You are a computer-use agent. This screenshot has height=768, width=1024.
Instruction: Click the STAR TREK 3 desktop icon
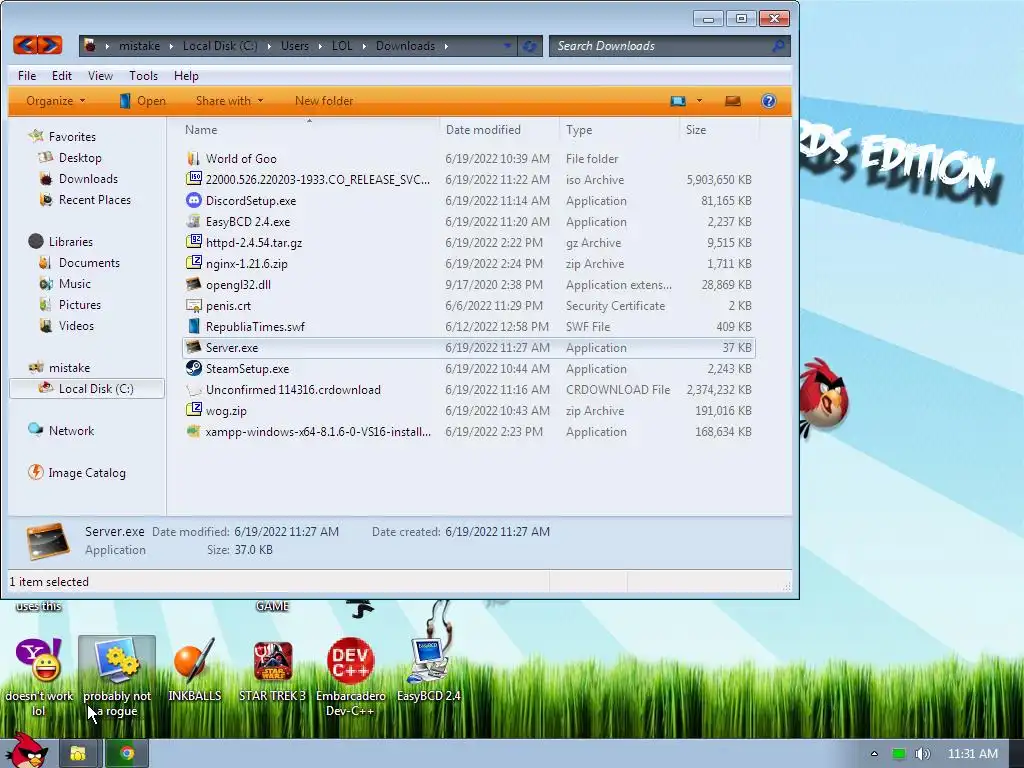click(272, 661)
